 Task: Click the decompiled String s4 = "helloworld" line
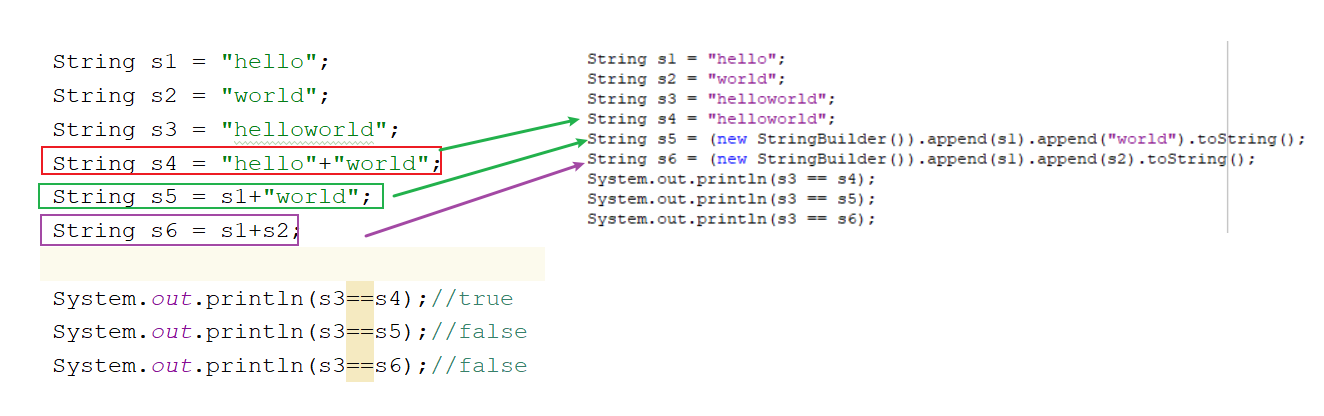coord(710,119)
